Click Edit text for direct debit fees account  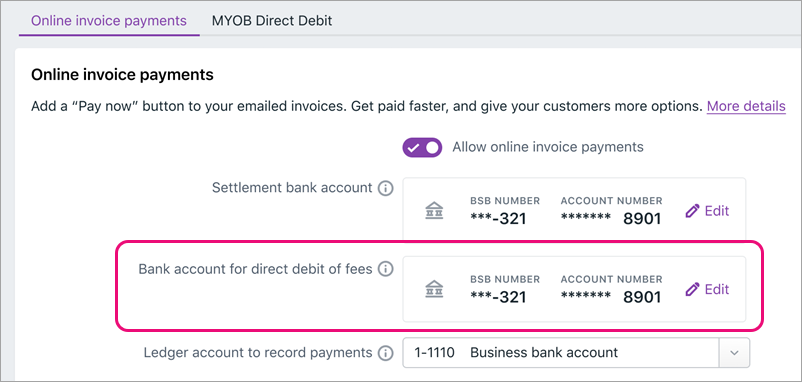717,289
